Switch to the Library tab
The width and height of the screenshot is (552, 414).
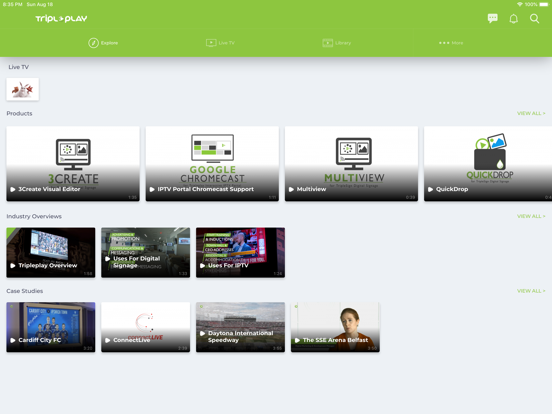pos(337,43)
